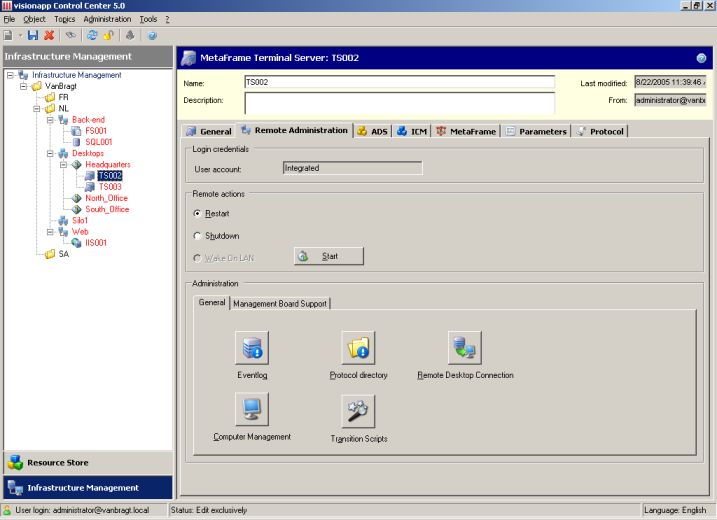Image resolution: width=717 pixels, height=520 pixels.
Task: Click the FS001 server icon
Action: click(x=76, y=131)
